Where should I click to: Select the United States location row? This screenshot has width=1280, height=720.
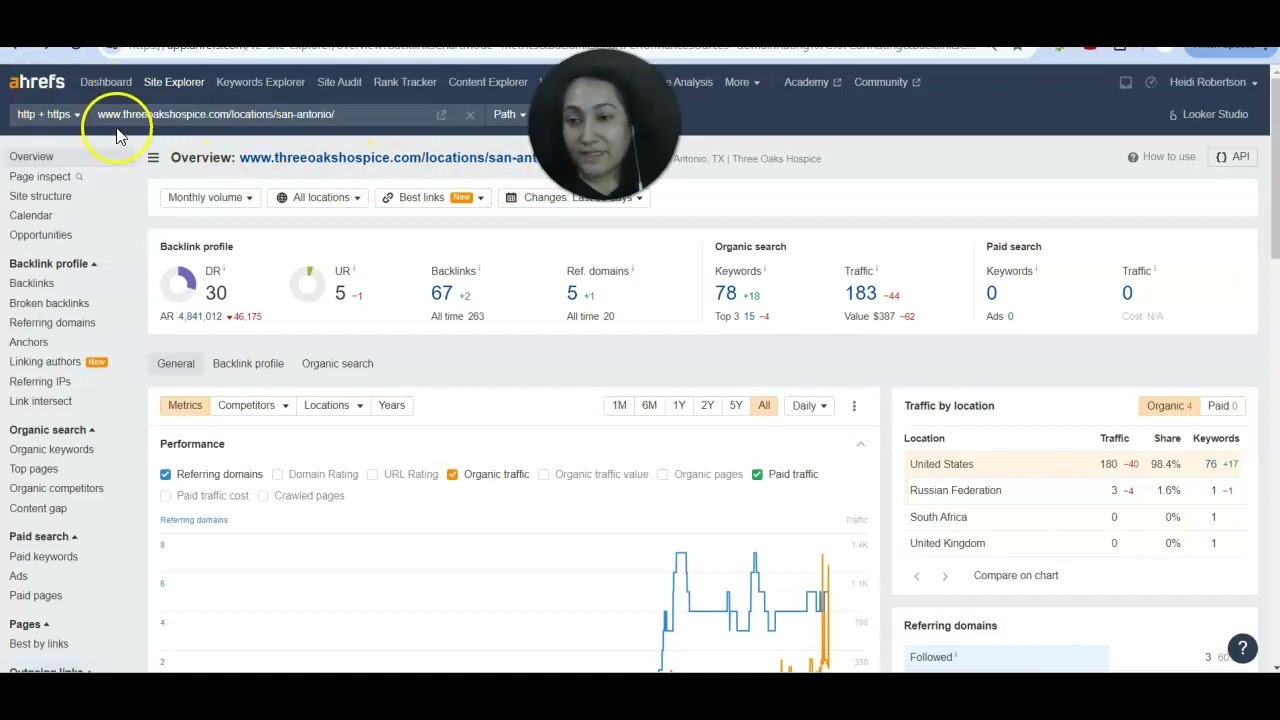[1074, 464]
